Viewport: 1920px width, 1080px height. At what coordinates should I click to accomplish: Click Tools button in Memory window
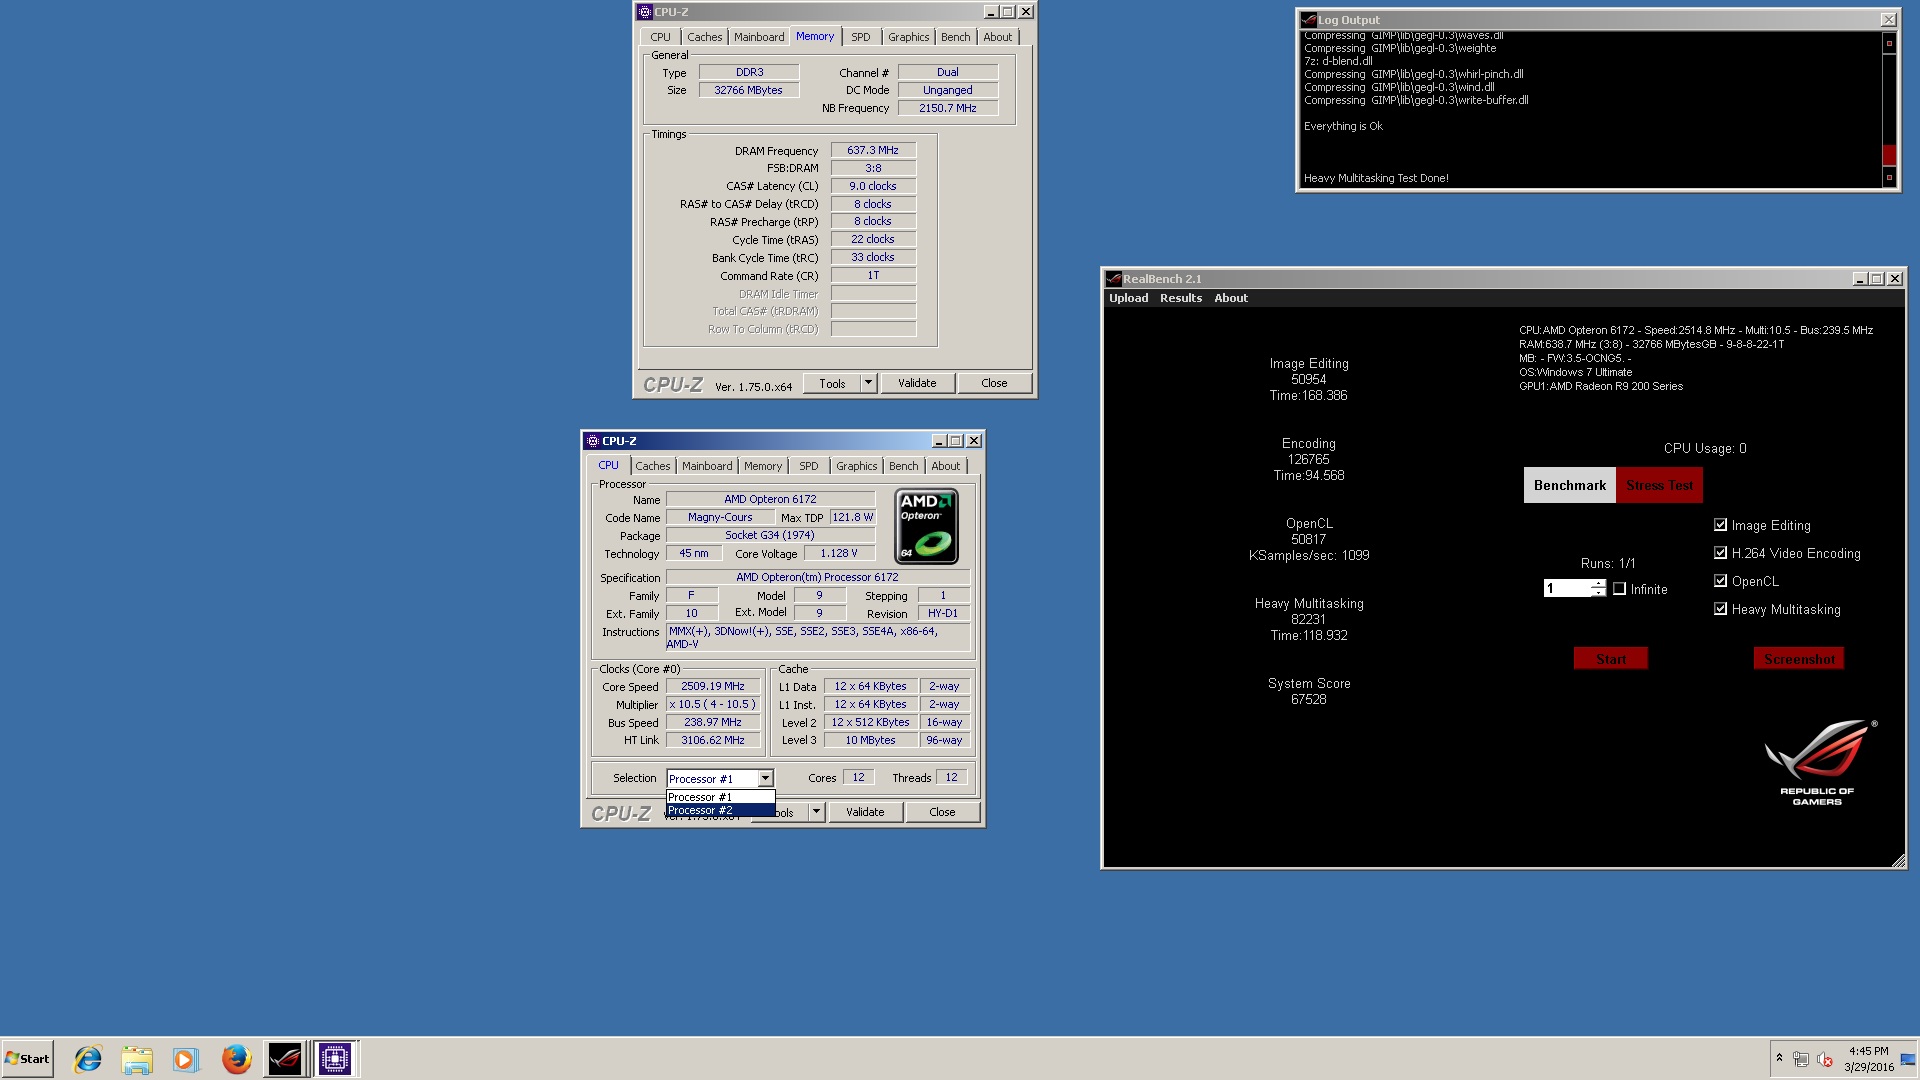[832, 383]
